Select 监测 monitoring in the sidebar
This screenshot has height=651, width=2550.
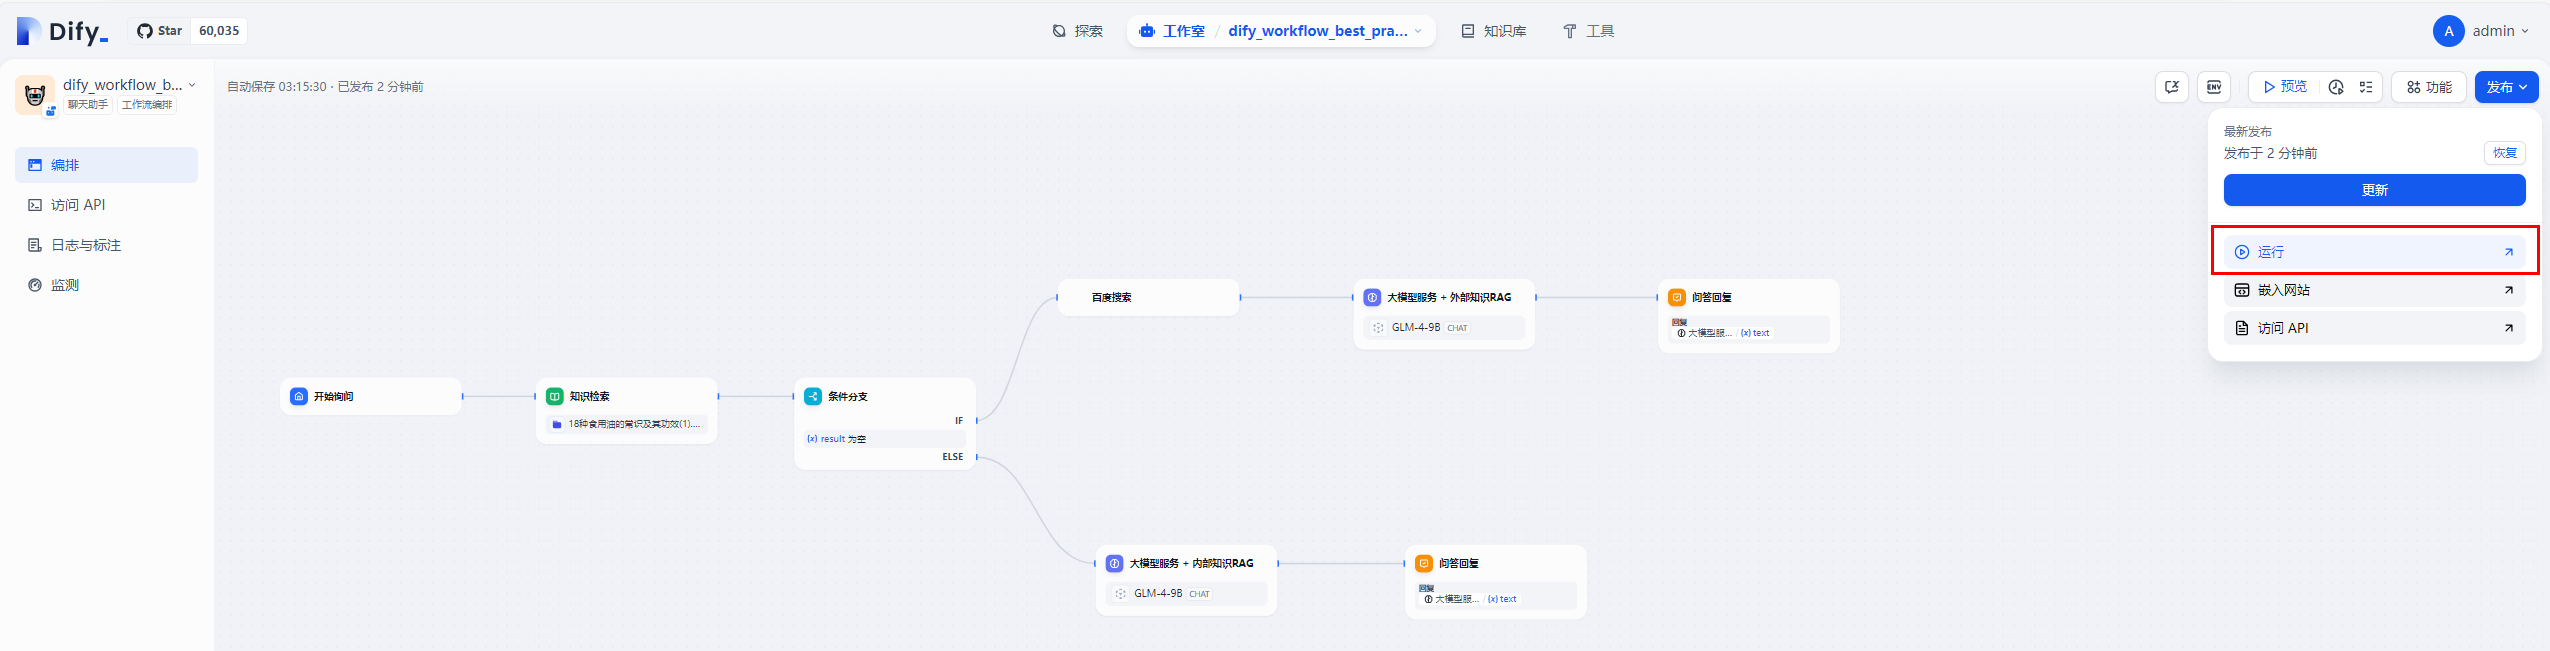click(x=65, y=285)
